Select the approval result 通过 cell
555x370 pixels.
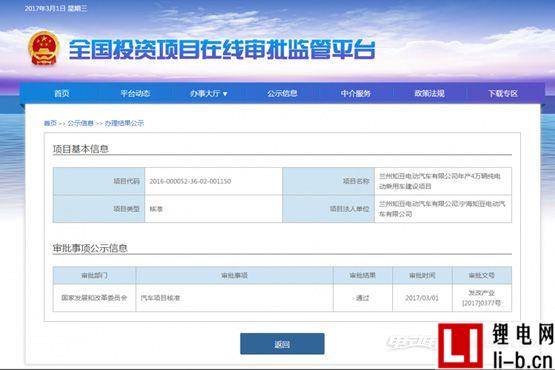pyautogui.click(x=363, y=298)
